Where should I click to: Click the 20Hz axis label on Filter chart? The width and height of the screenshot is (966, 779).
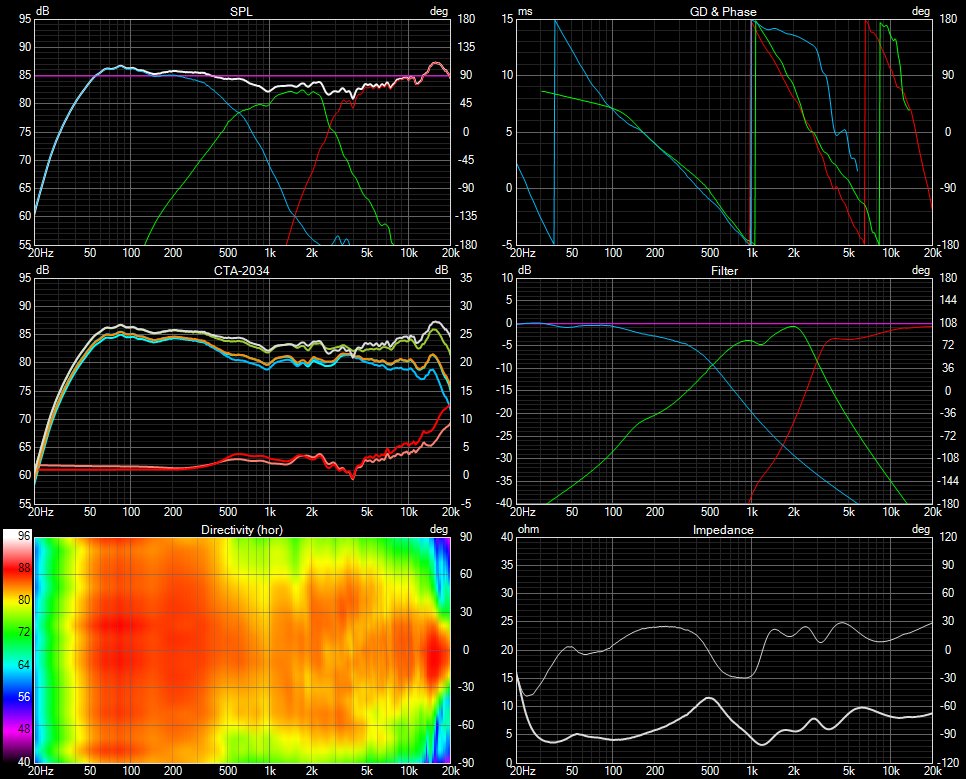[522, 512]
